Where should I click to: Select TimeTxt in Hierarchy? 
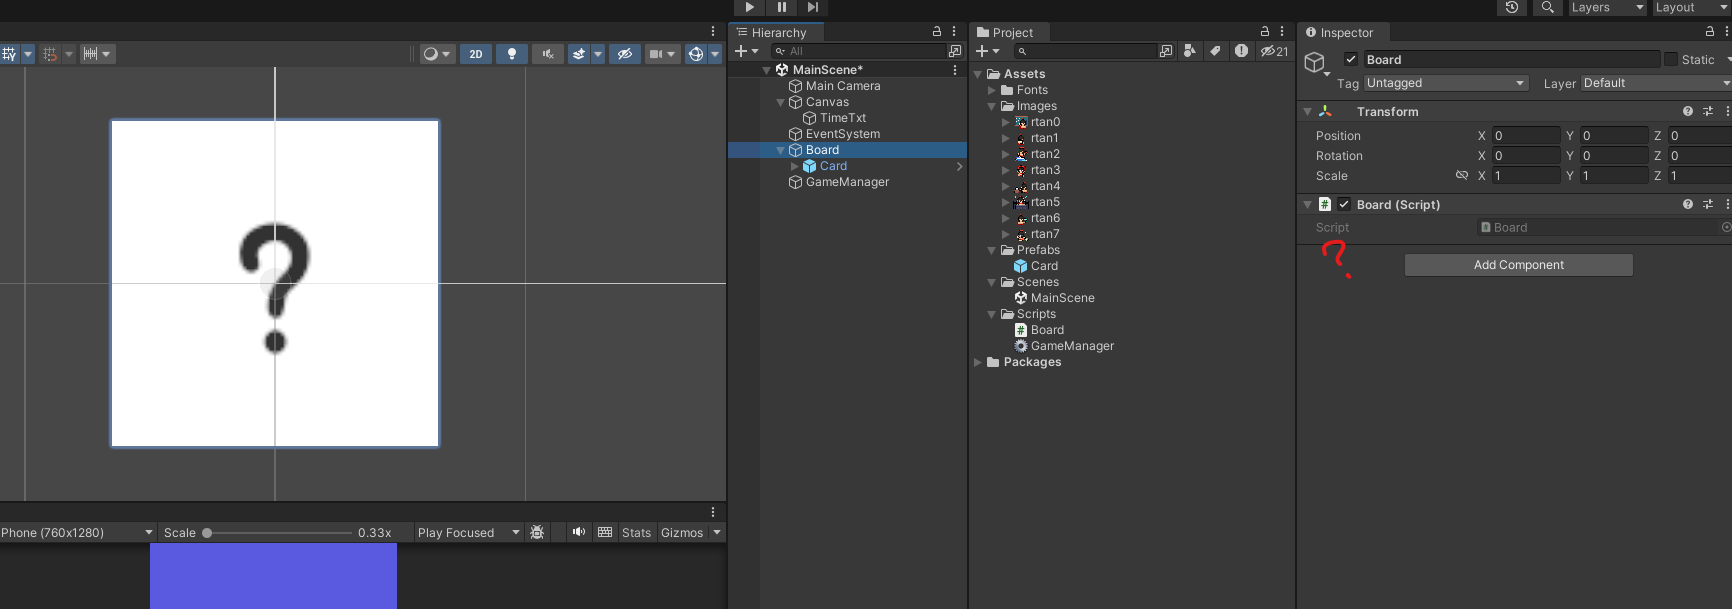pyautogui.click(x=843, y=118)
